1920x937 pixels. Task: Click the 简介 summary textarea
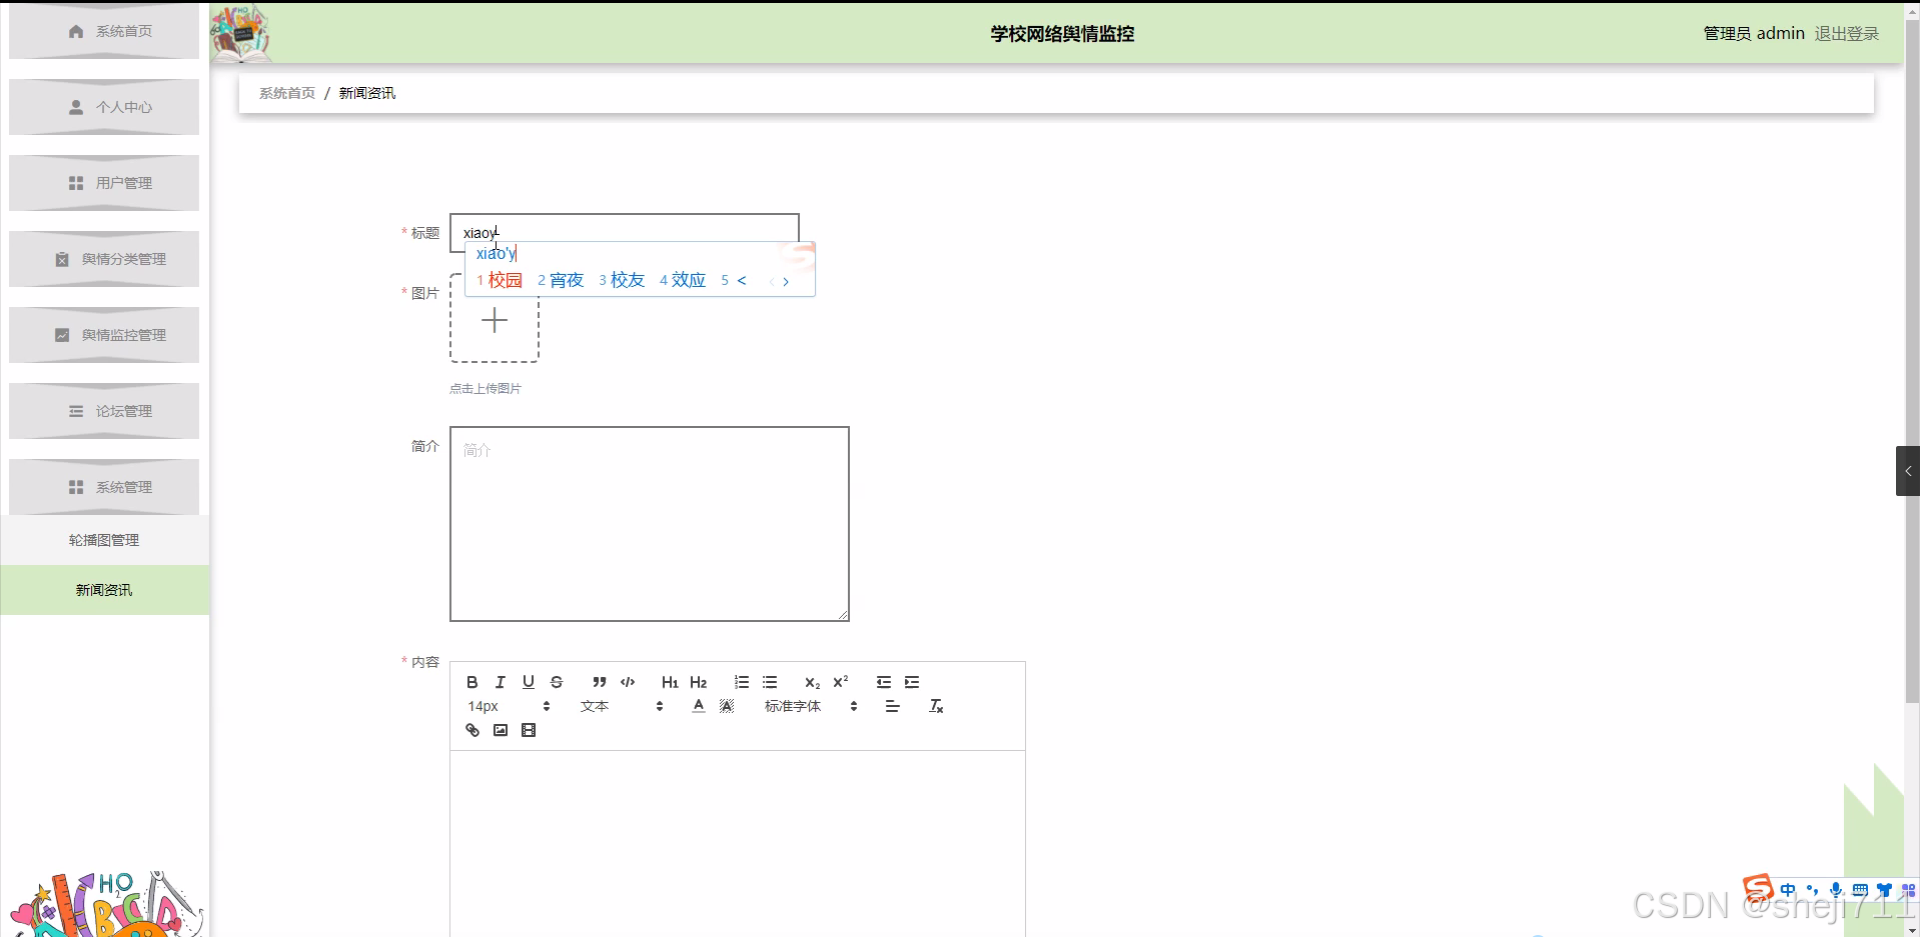point(649,524)
